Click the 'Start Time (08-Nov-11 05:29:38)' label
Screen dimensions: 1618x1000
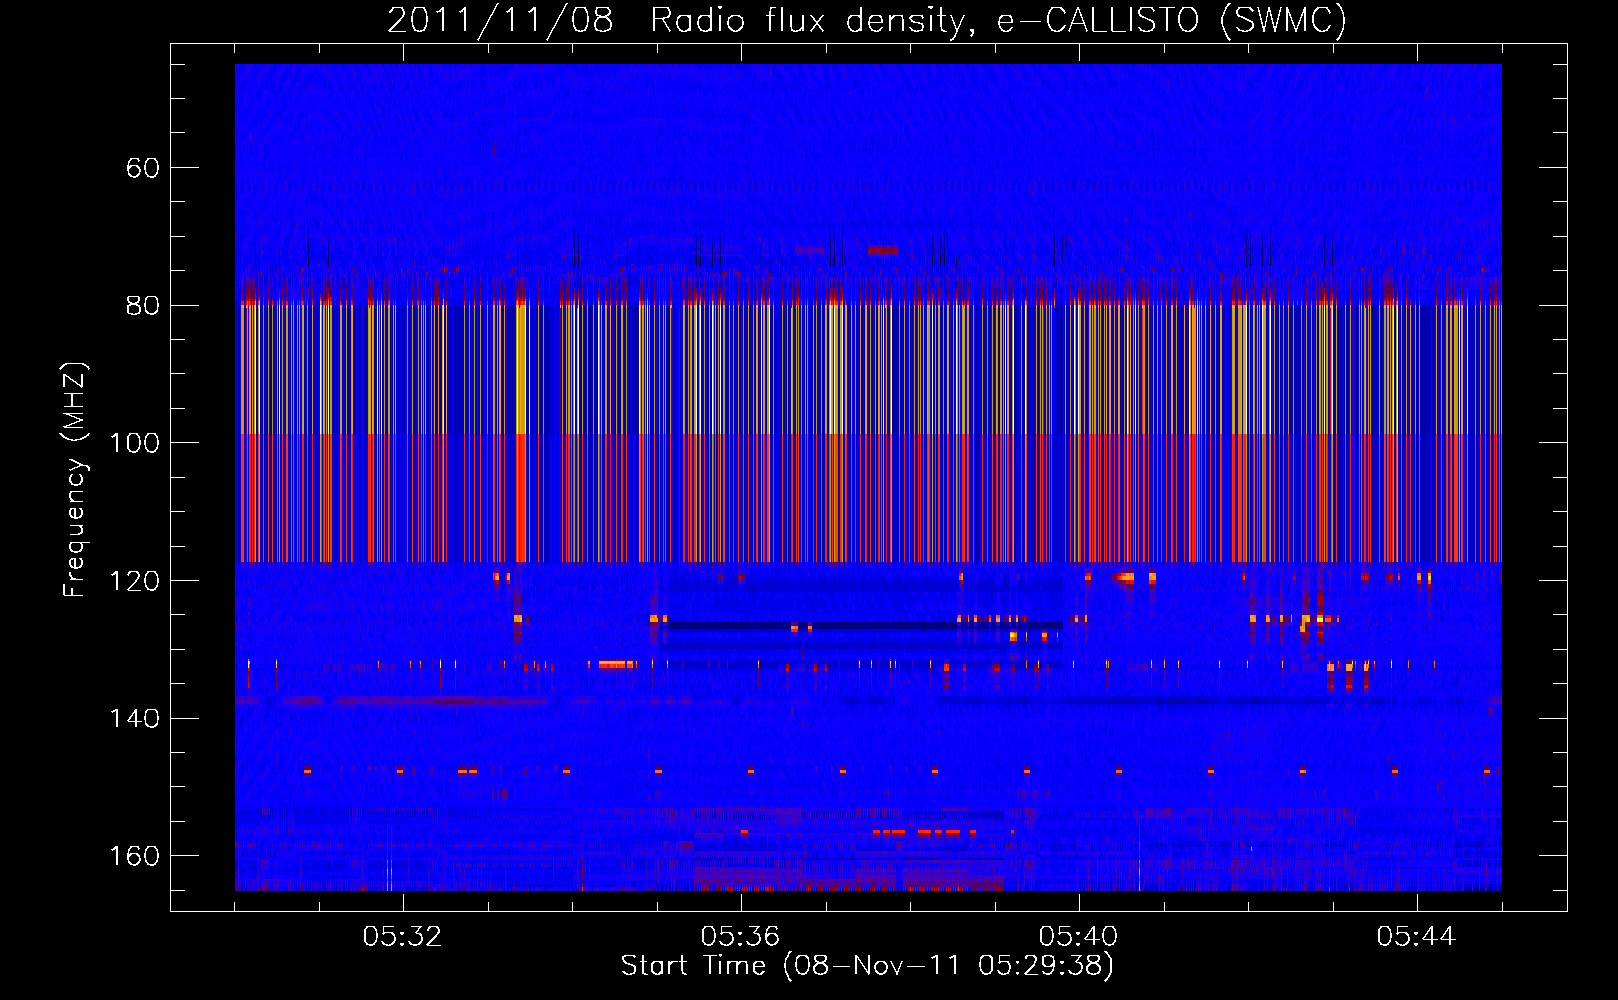[867, 966]
